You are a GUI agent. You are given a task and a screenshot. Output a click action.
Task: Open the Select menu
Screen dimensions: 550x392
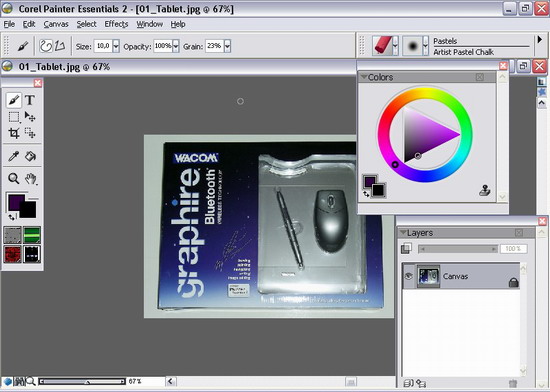click(x=86, y=24)
